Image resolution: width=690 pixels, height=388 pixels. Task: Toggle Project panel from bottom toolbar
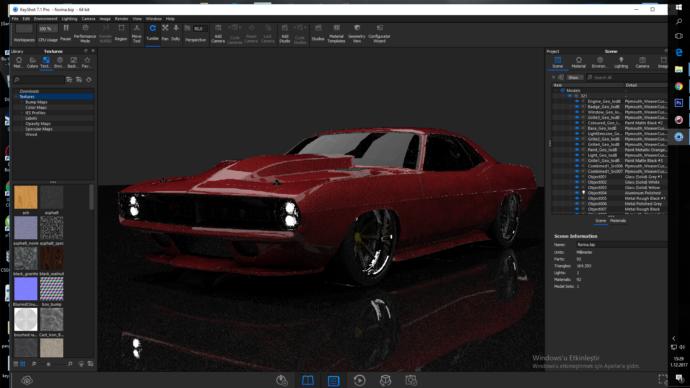click(334, 381)
